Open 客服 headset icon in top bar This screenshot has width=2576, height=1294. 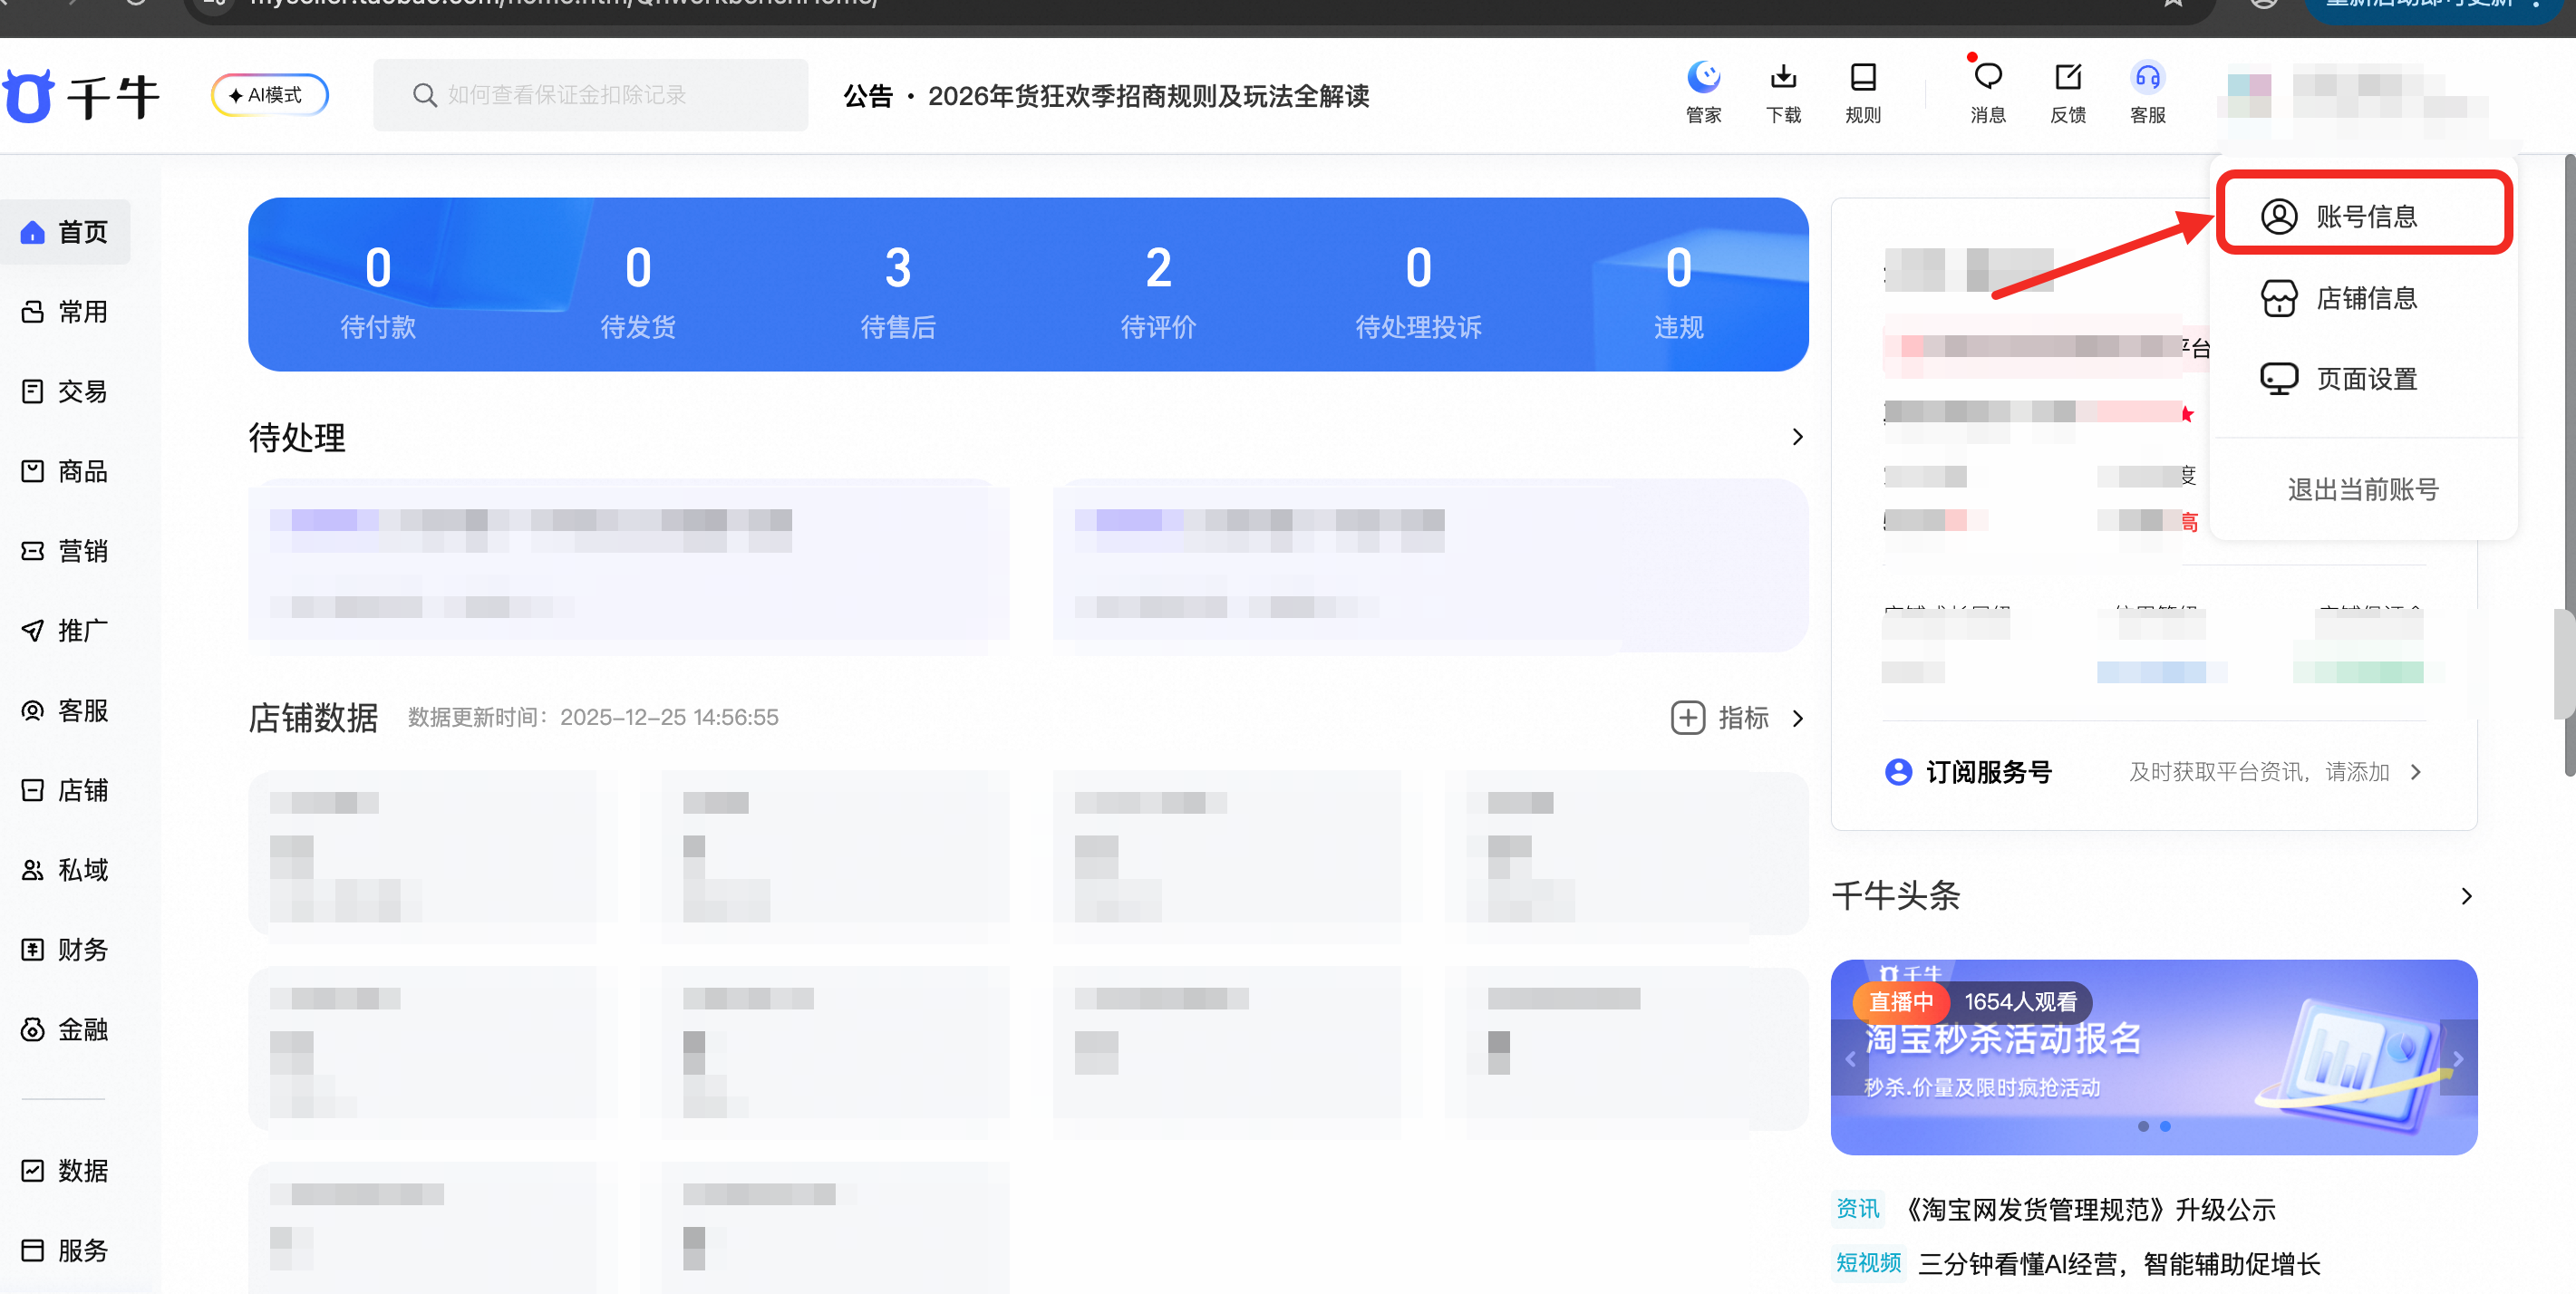click(2147, 92)
